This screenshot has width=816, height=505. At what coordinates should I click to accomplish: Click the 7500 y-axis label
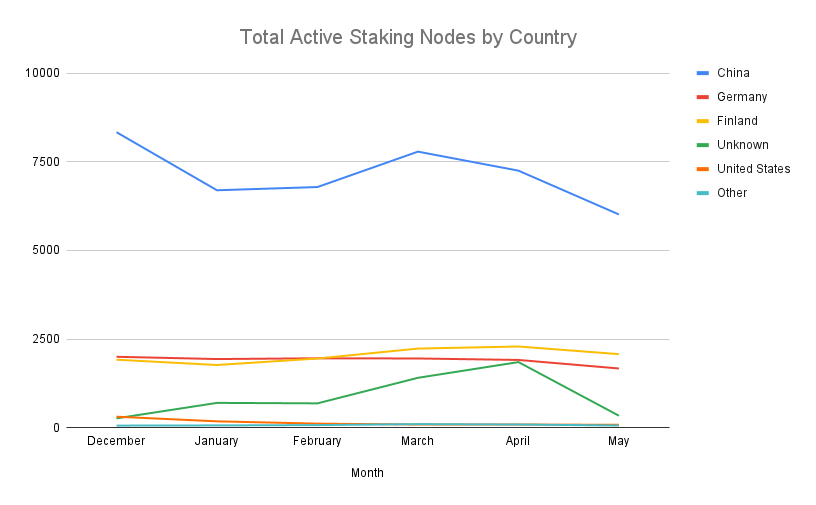click(46, 162)
